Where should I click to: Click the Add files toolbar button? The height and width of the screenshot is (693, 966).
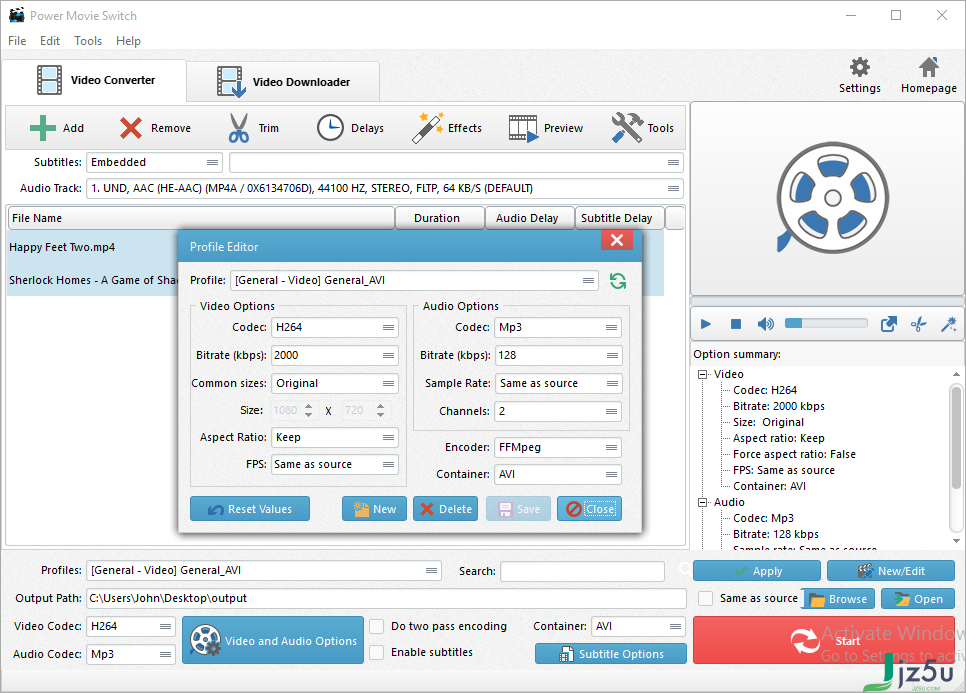[57, 128]
